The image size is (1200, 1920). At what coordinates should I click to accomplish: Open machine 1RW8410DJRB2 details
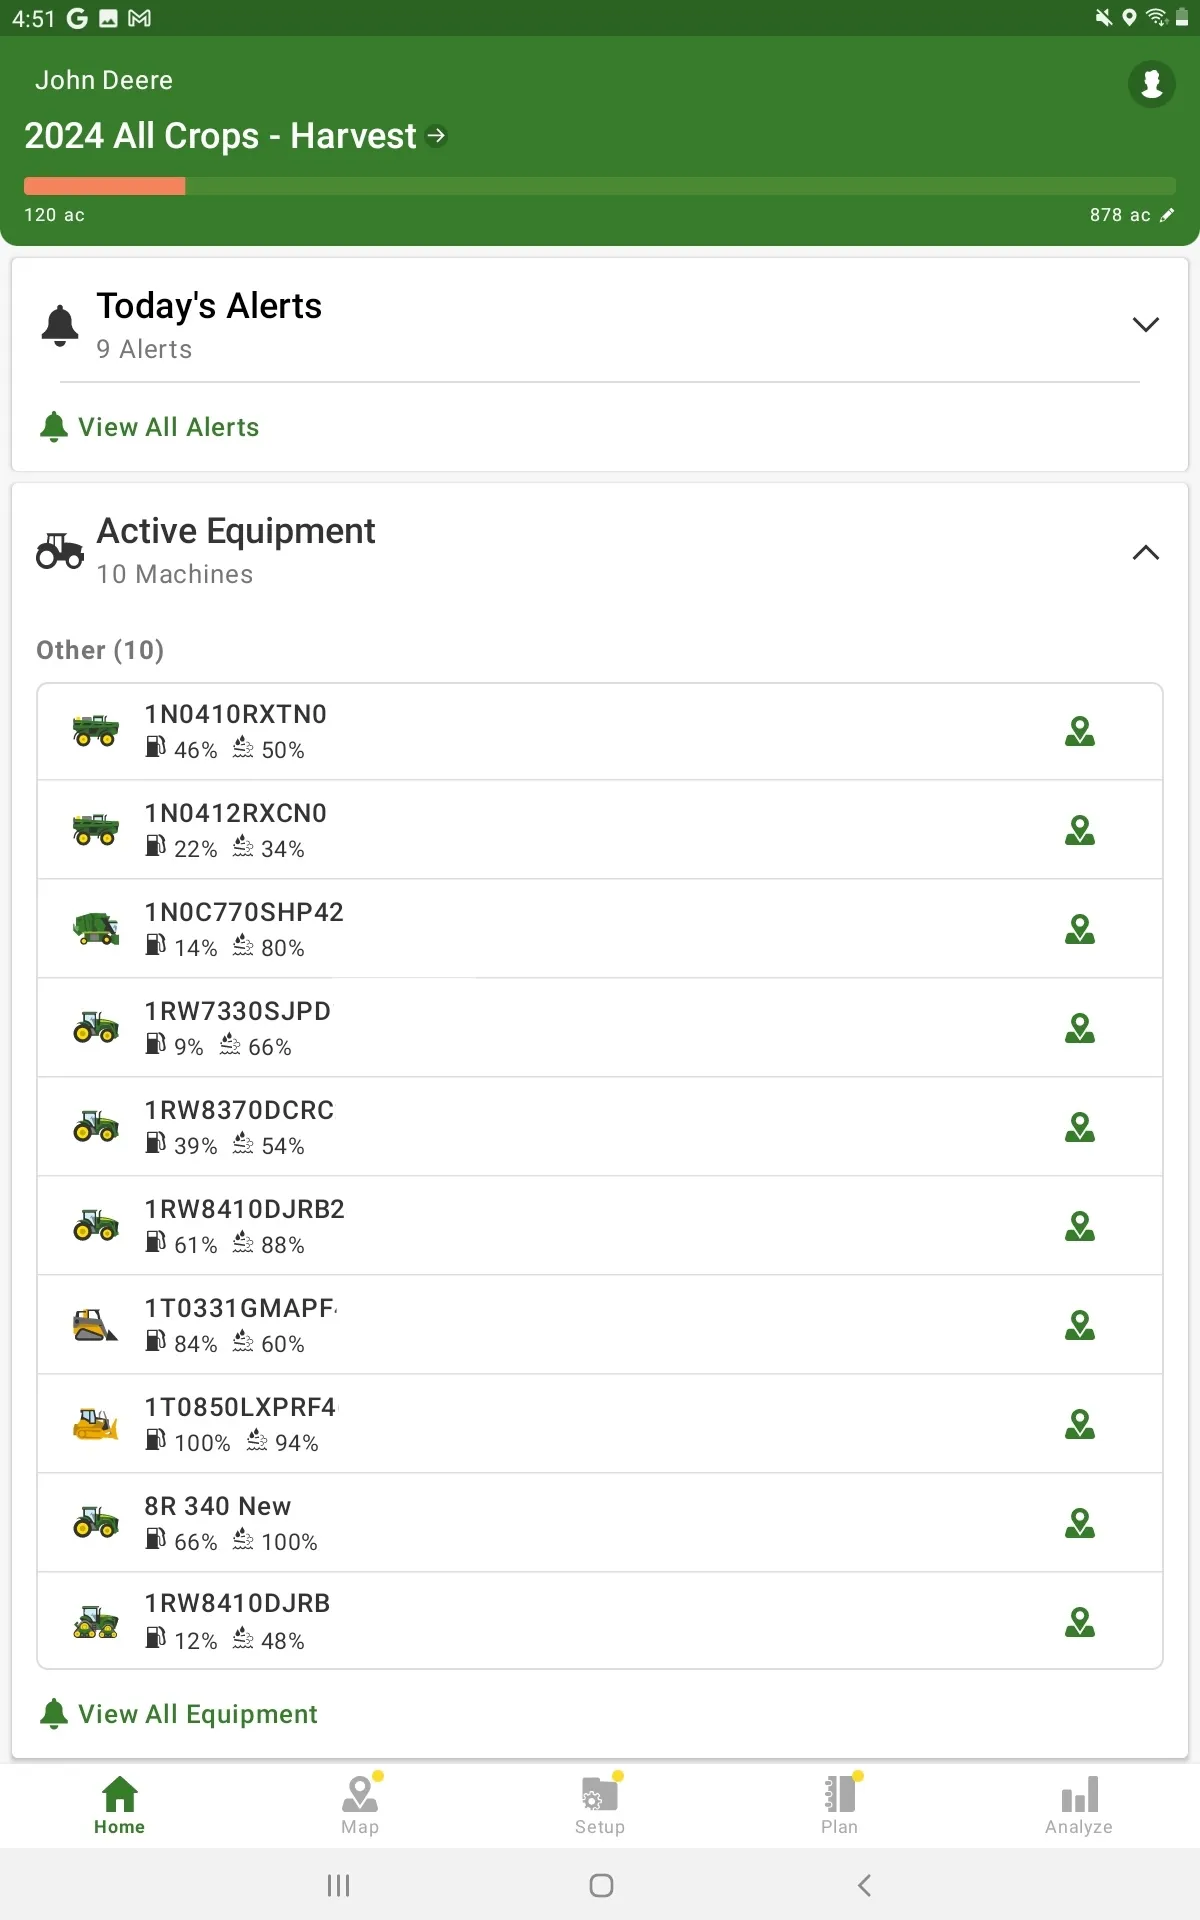[600, 1226]
